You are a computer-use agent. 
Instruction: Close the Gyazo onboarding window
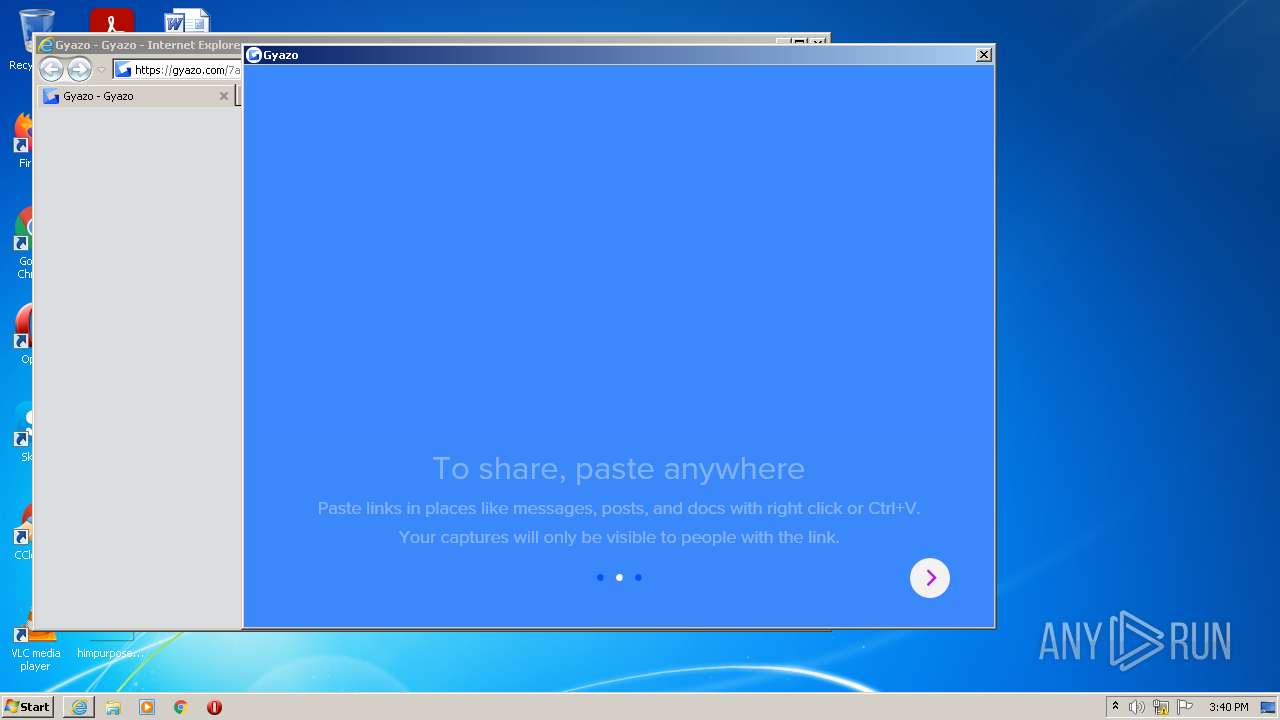pyautogui.click(x=984, y=55)
